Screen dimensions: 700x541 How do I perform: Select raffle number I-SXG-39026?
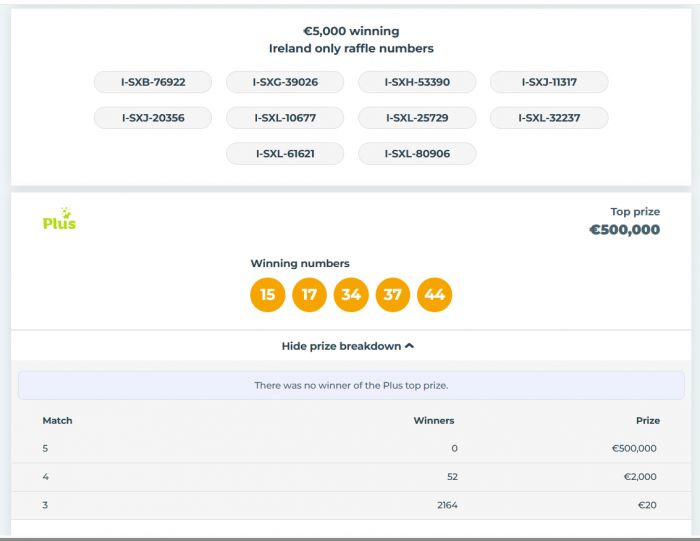click(285, 82)
